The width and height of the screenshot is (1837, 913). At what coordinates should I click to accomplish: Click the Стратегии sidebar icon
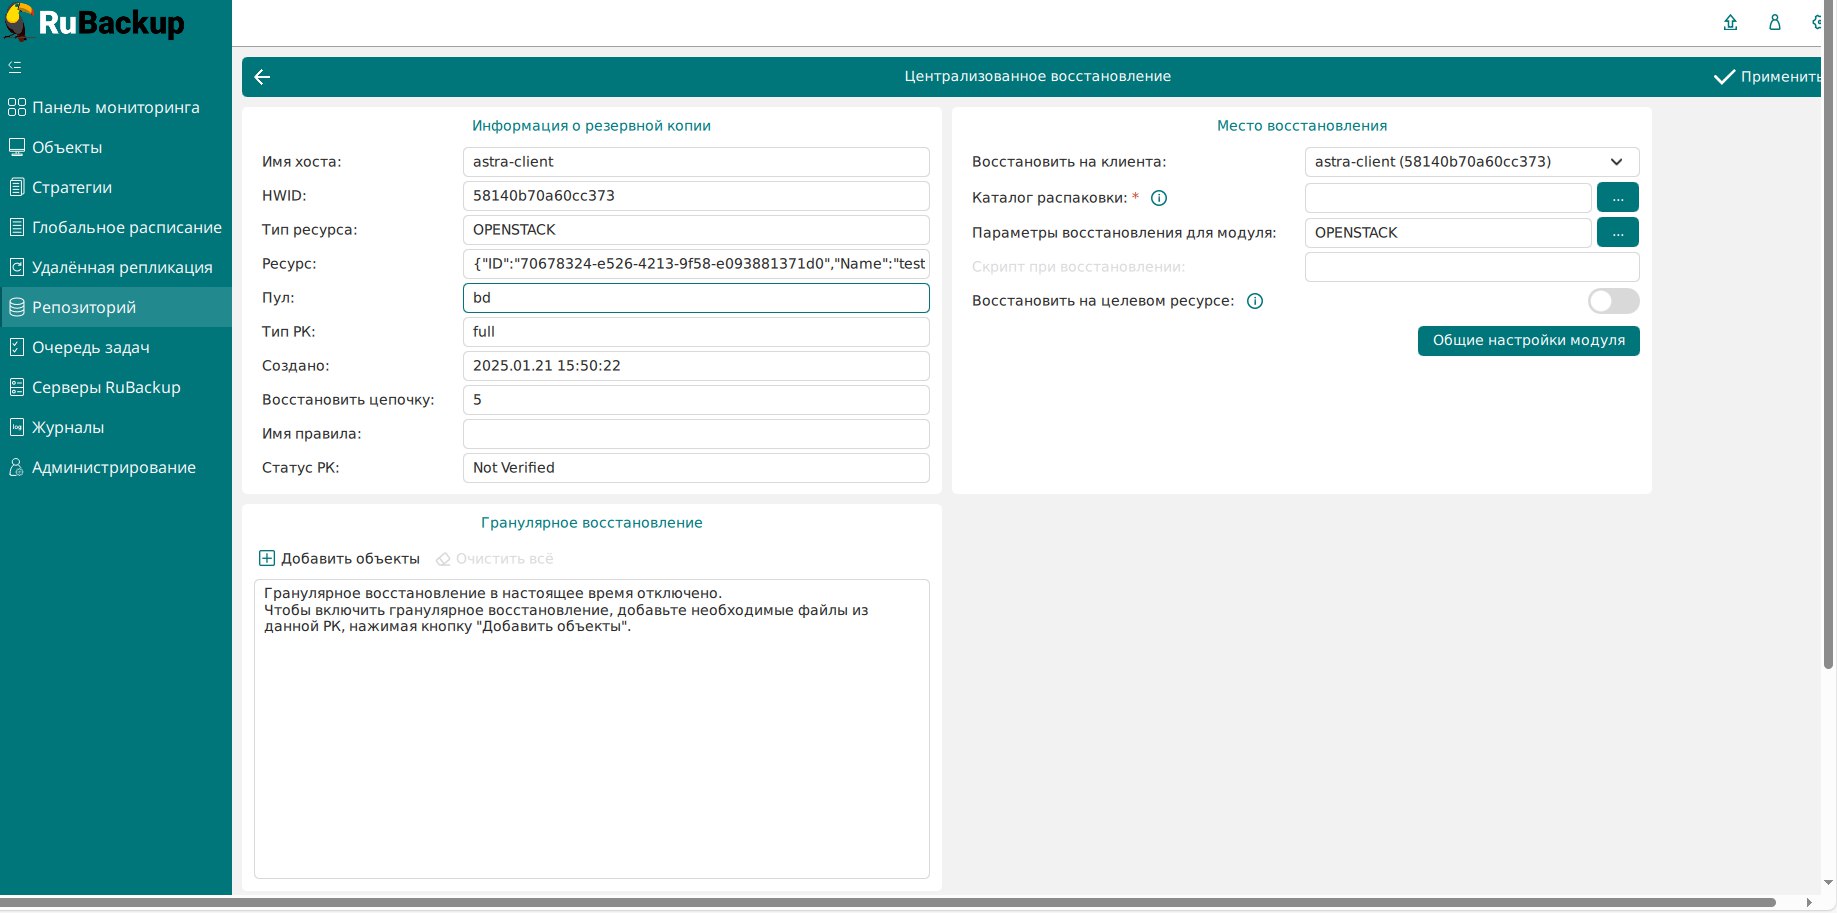click(x=16, y=187)
